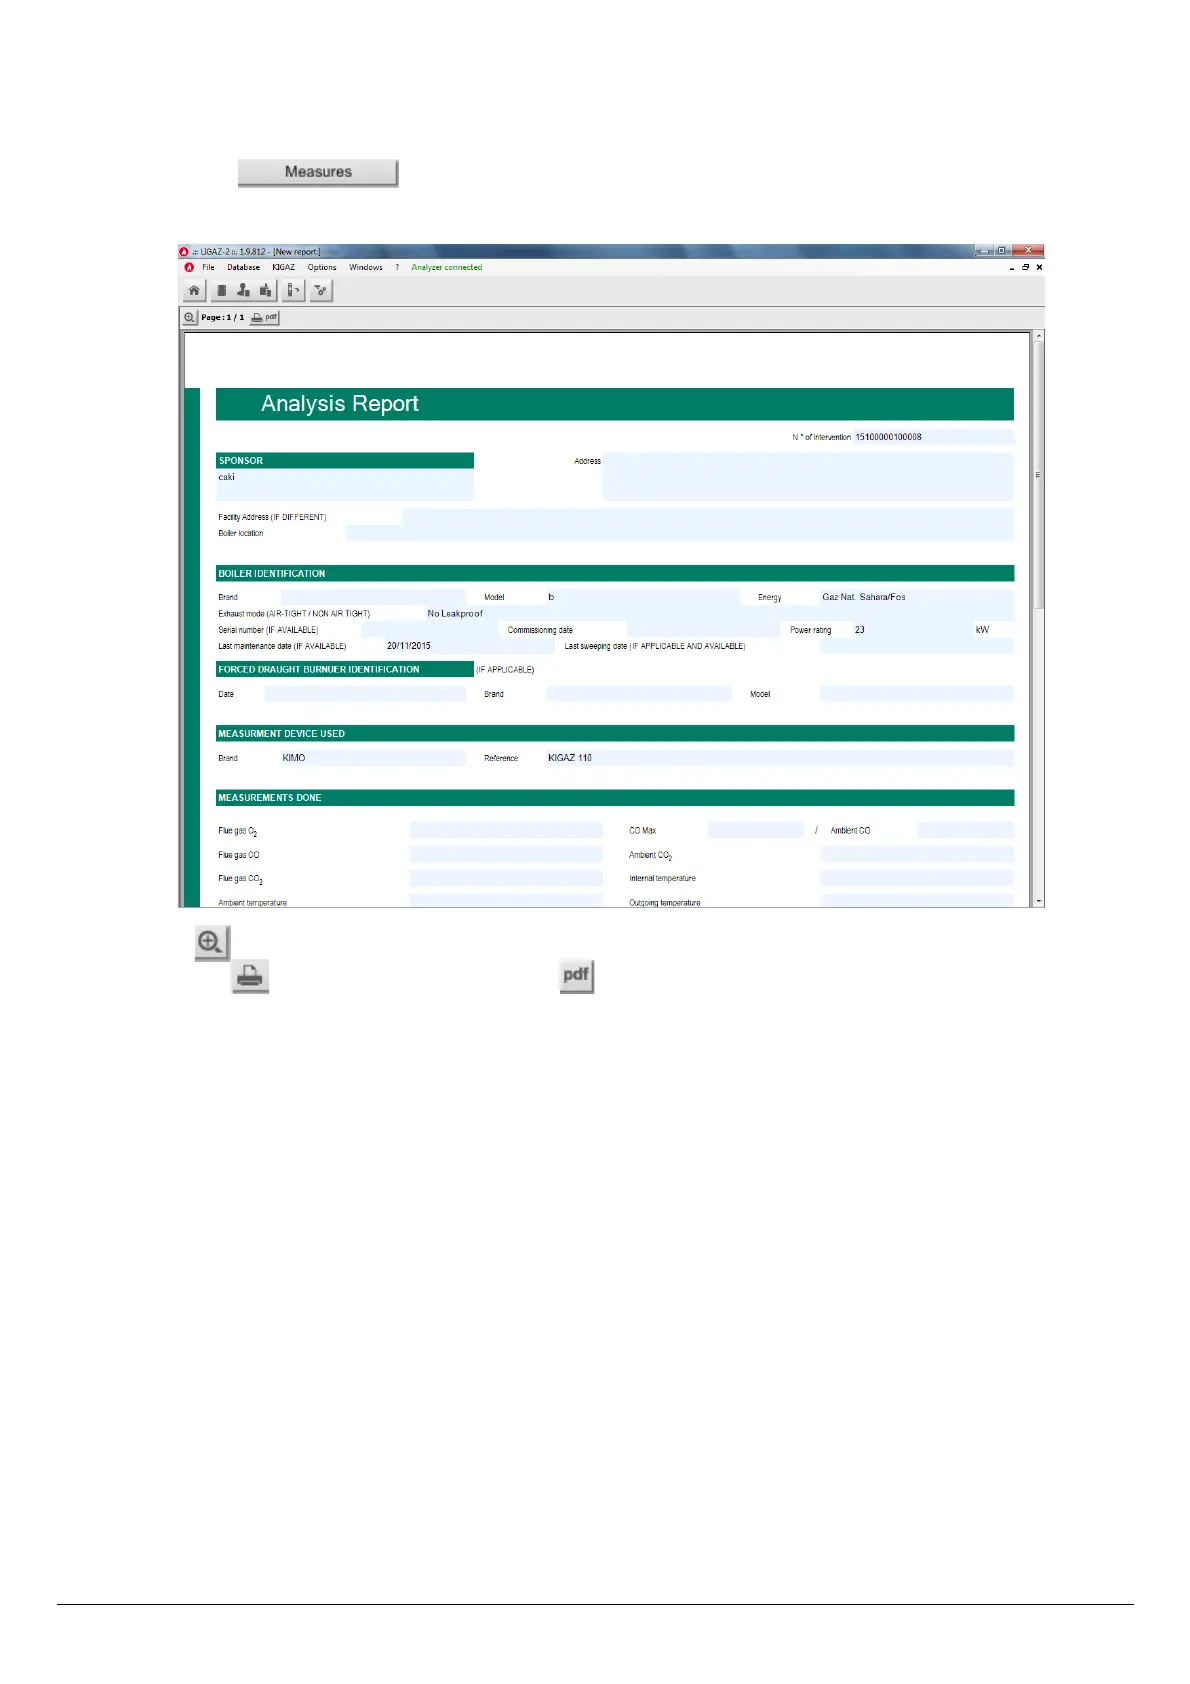Click the forced draught burner Model field
Viewport: 1190px width, 1684px height.
(916, 694)
